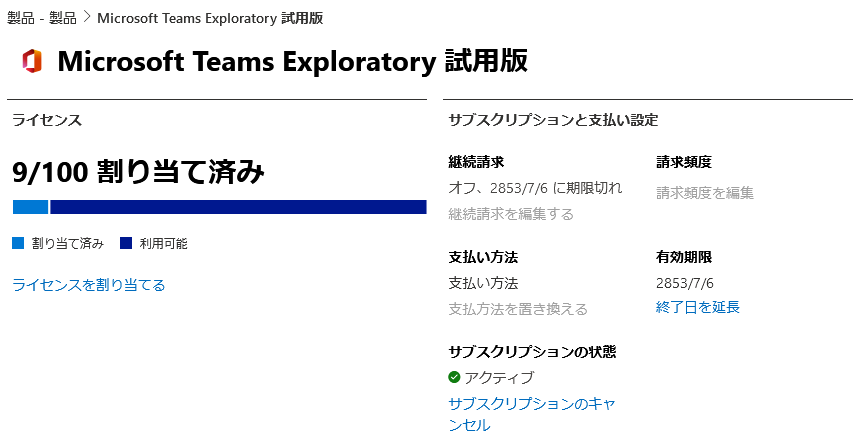853x445 pixels.
Task: Click the available portion of license bar
Action: click(238, 207)
